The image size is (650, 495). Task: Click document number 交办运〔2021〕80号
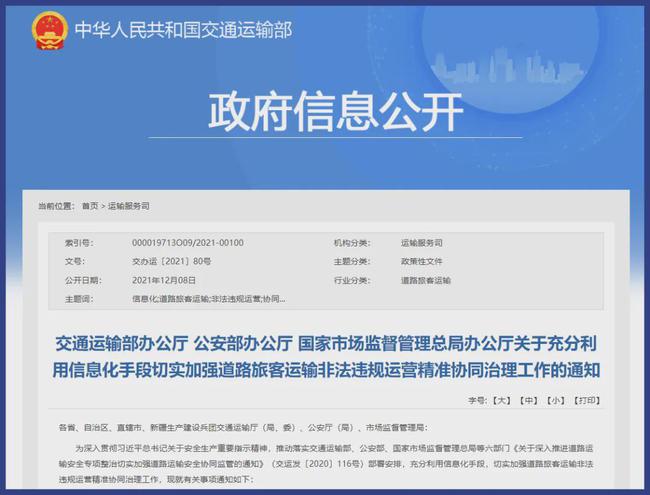click(167, 261)
